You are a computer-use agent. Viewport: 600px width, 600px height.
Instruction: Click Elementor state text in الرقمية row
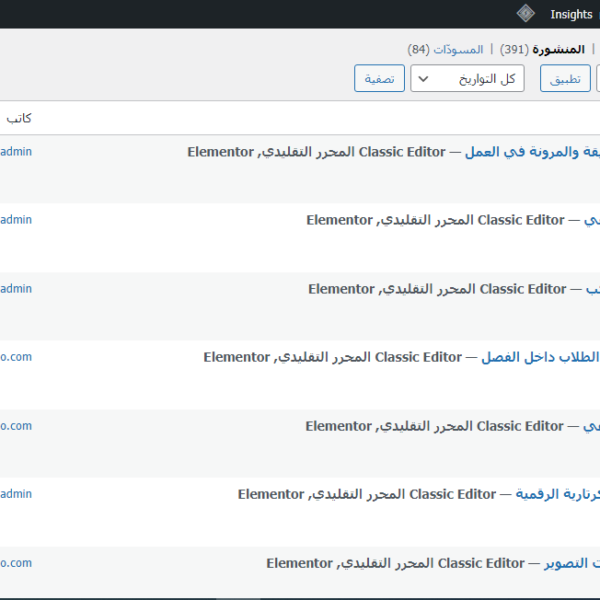271,494
